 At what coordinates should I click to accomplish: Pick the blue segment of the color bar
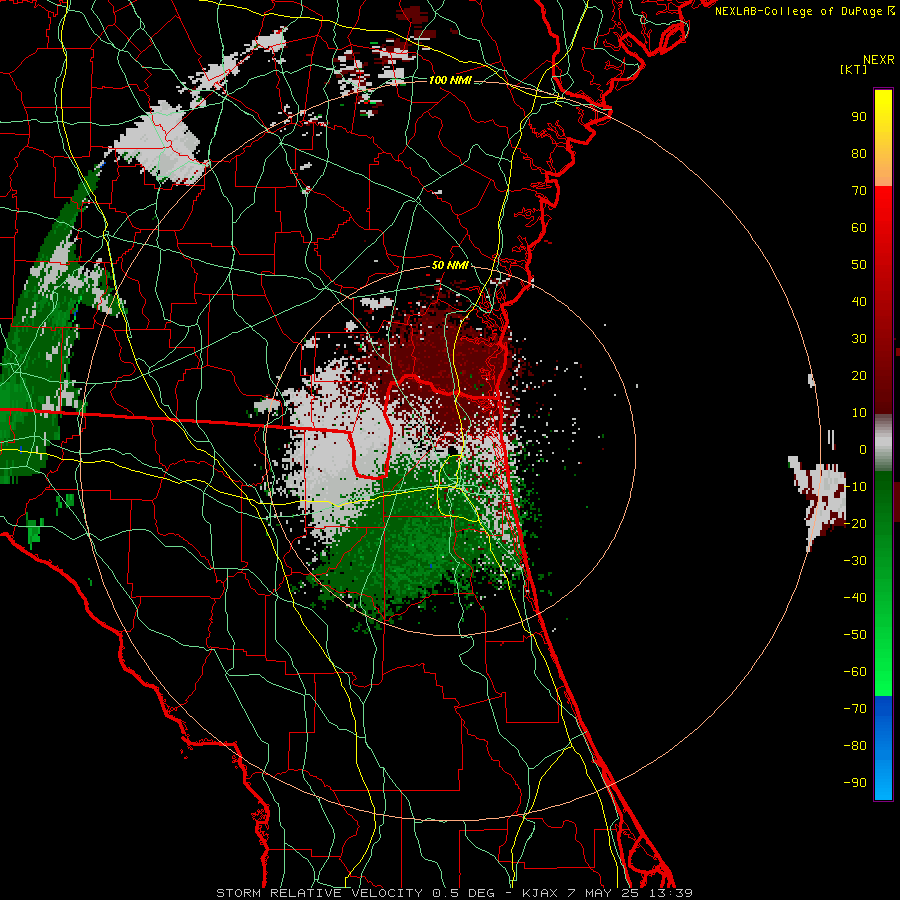point(883,747)
